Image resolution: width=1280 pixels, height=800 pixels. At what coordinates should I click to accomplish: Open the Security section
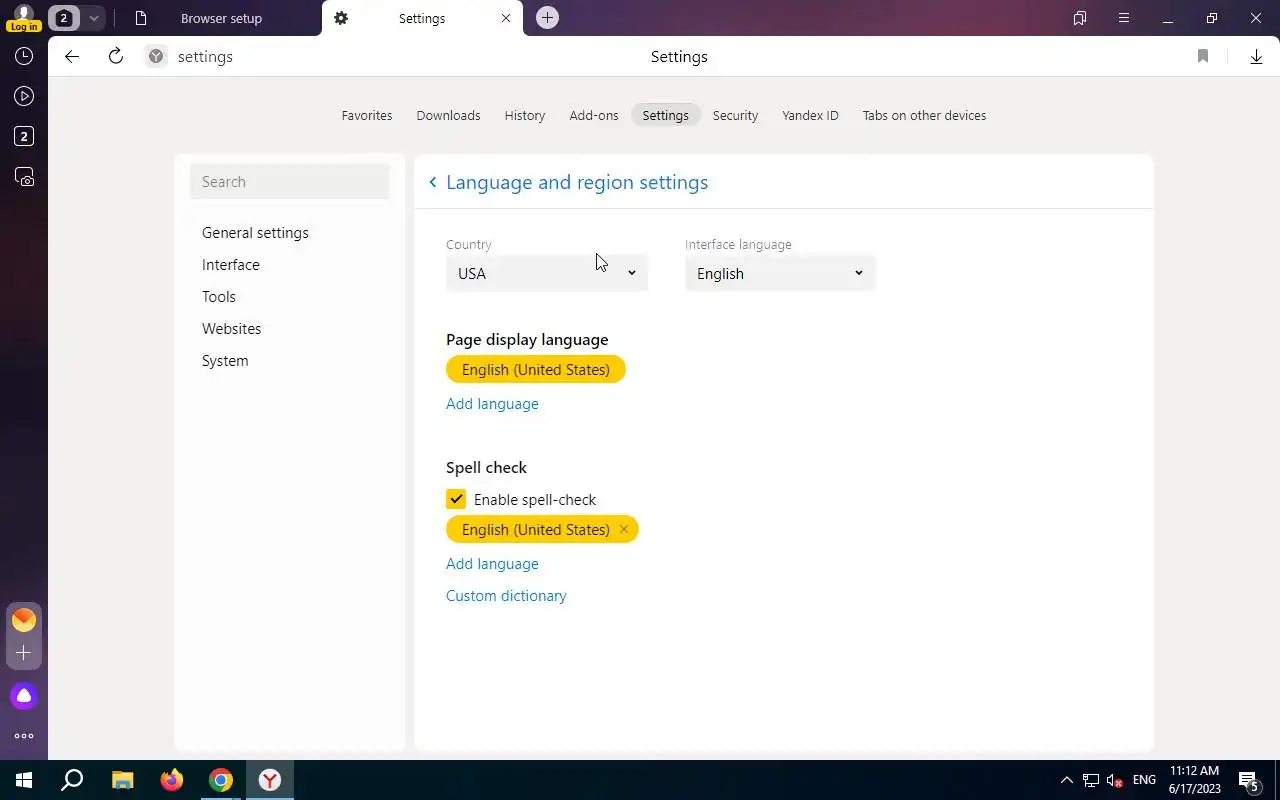pos(735,116)
